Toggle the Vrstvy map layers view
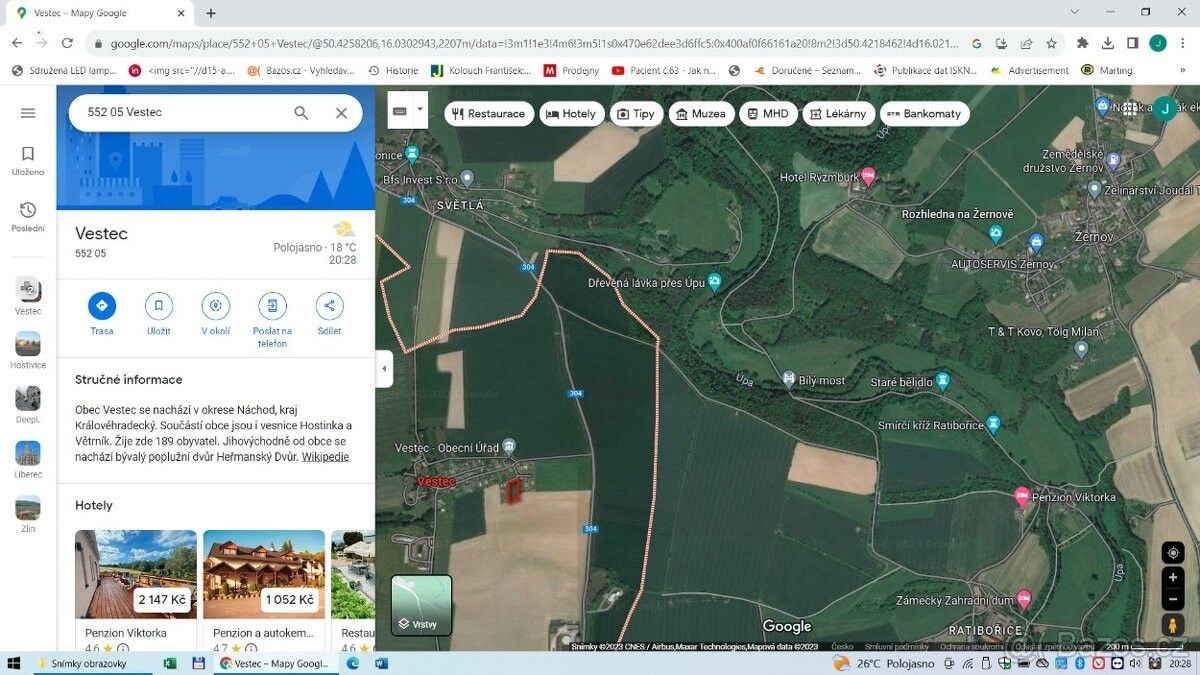Viewport: 1200px width, 675px height. pyautogui.click(x=421, y=605)
